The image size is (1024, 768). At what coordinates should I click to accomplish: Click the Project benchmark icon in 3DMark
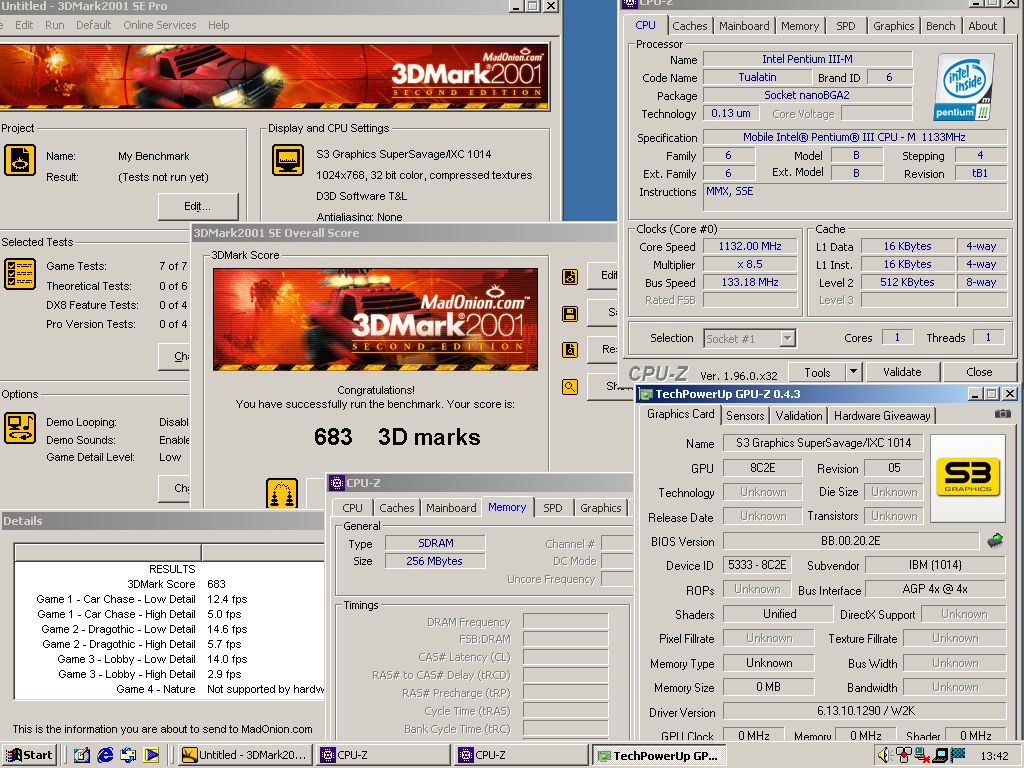coord(20,160)
